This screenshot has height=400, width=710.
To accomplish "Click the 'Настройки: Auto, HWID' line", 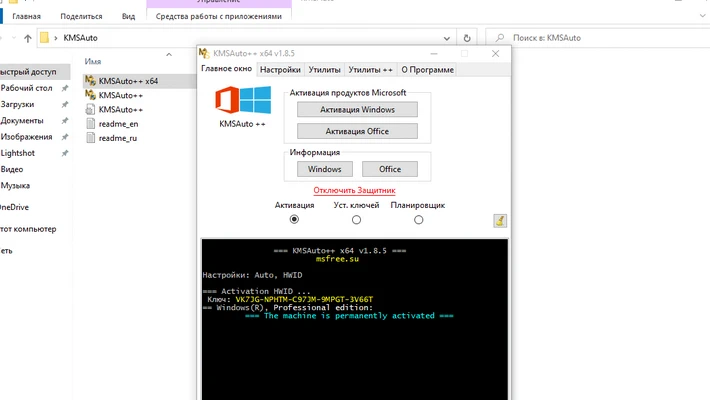I will click(252, 275).
